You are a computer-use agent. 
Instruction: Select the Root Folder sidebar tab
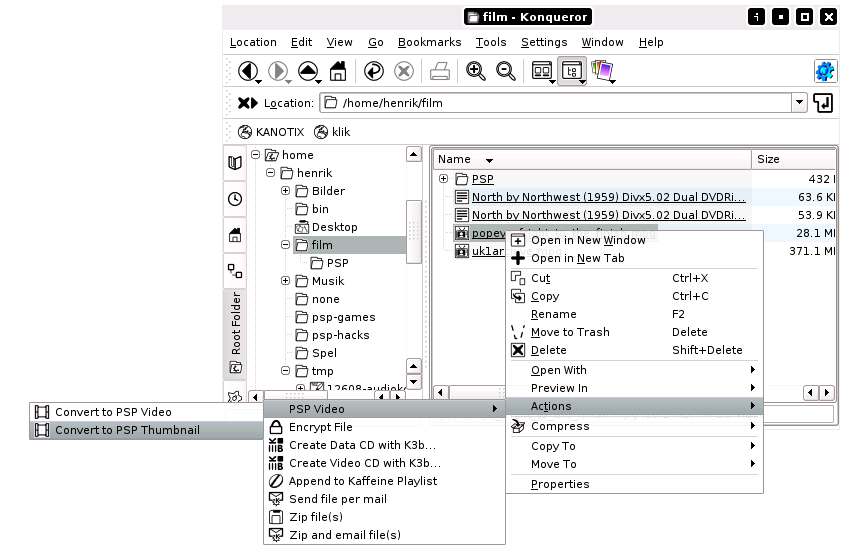(x=236, y=333)
